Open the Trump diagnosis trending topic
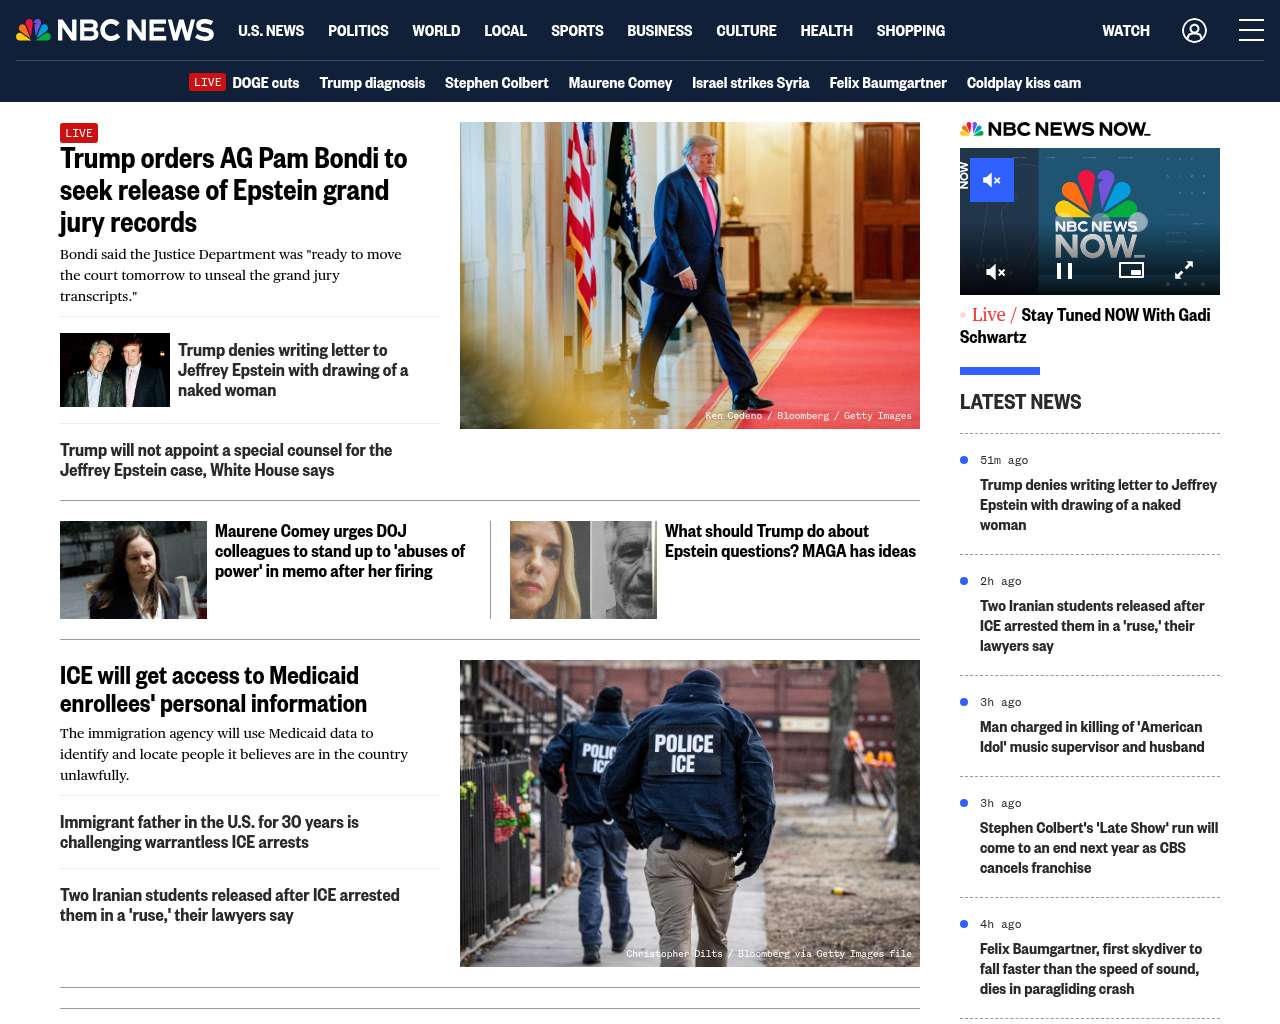The height and width of the screenshot is (1024, 1280). [372, 83]
